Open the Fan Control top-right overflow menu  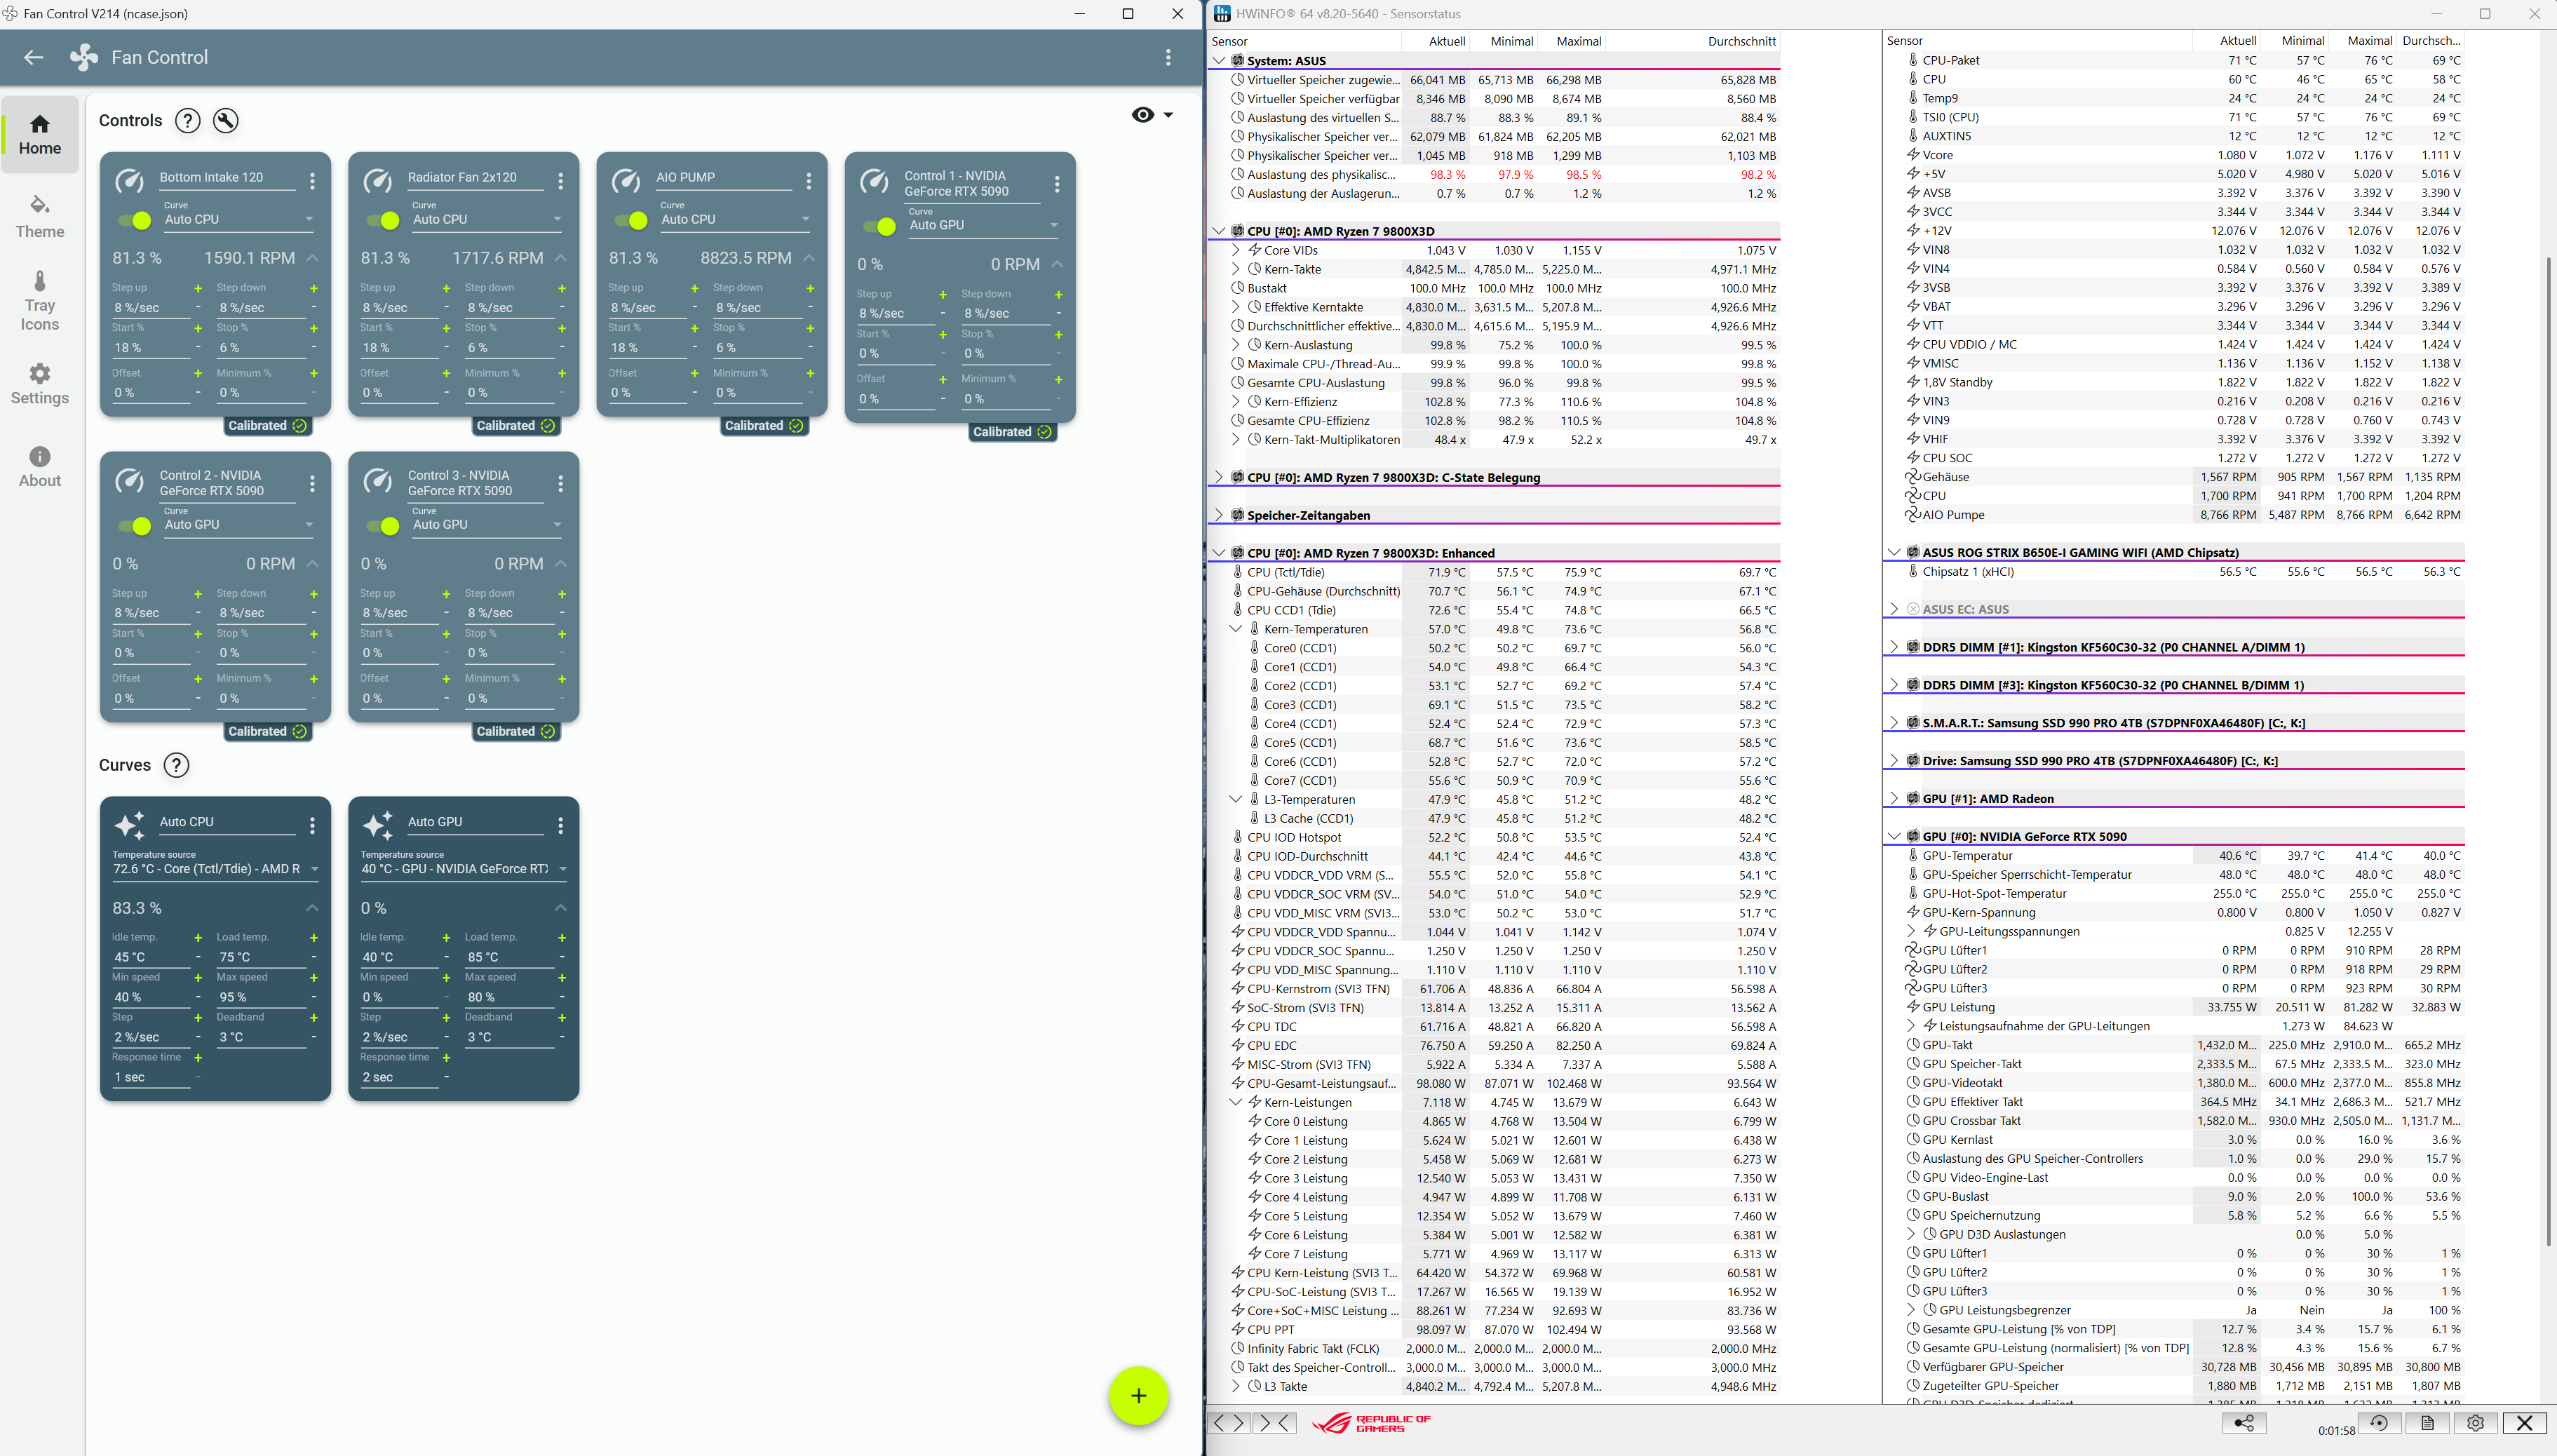(1168, 57)
